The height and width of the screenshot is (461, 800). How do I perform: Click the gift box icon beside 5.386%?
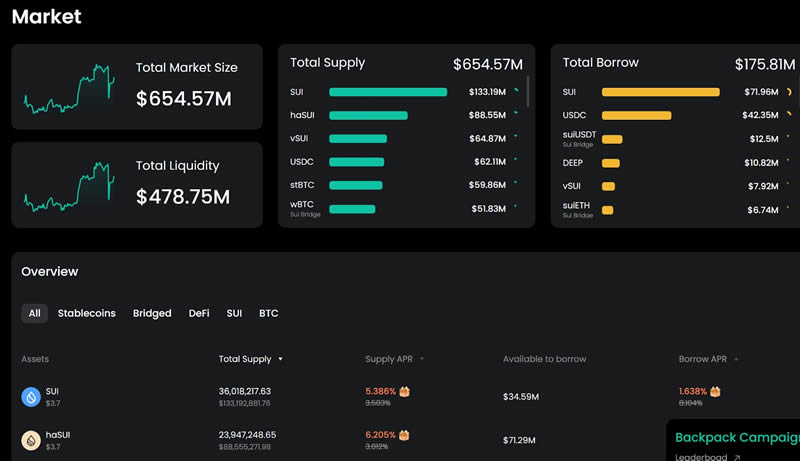(x=405, y=392)
